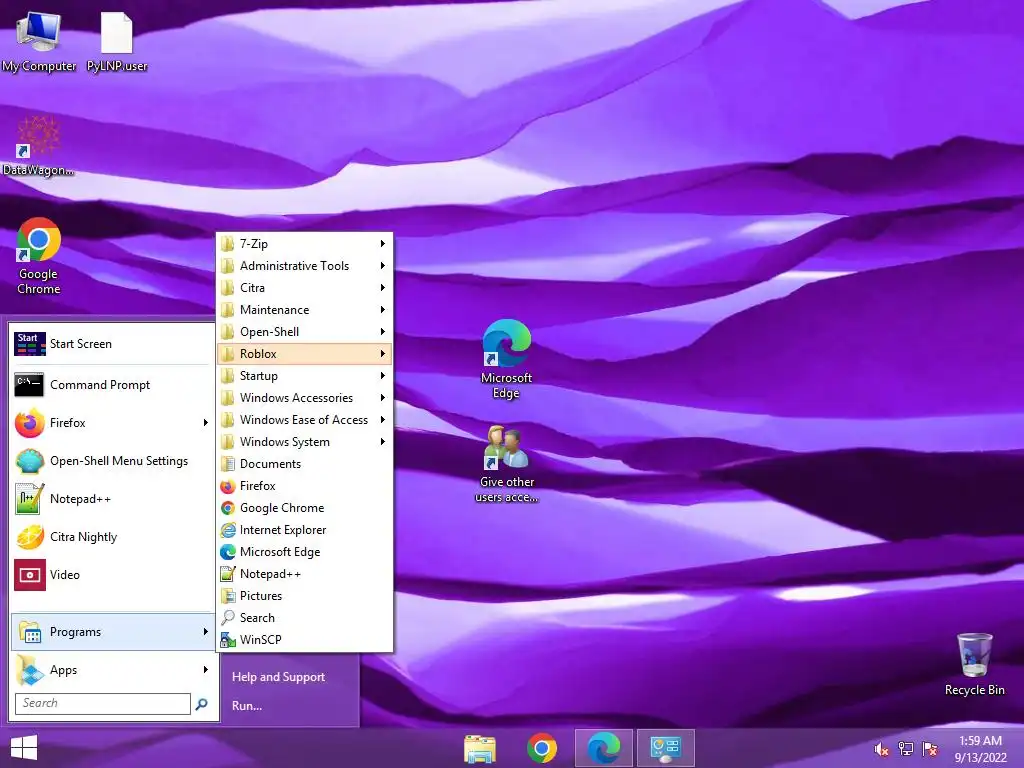
Task: Expand Firefox jump list arrow
Action: tap(206, 423)
